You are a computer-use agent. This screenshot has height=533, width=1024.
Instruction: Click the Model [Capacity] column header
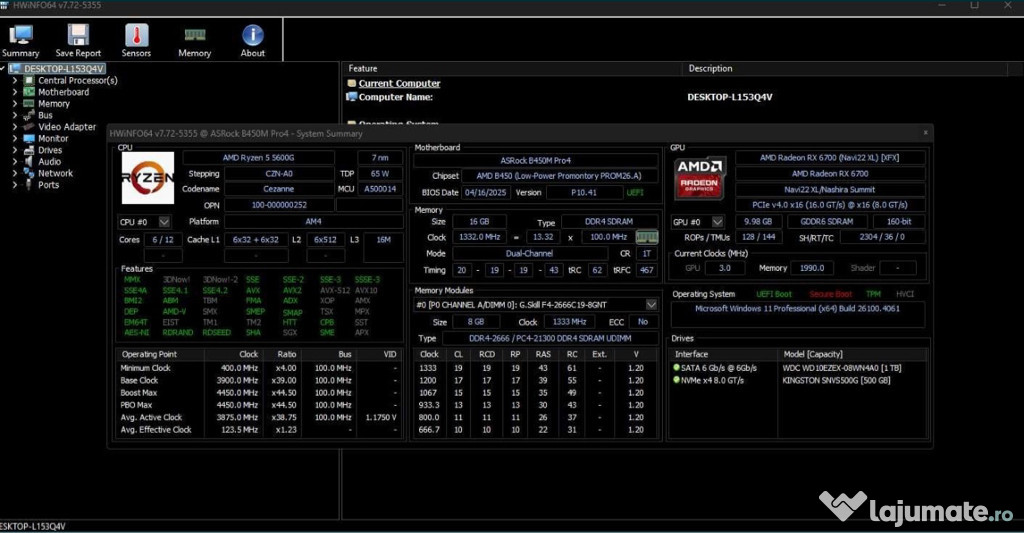853,354
